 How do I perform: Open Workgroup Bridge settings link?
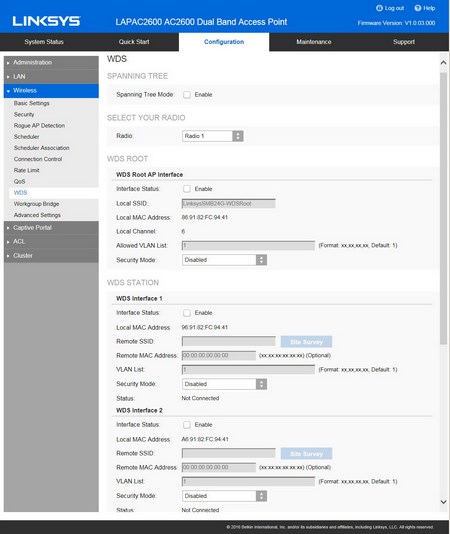[36, 204]
